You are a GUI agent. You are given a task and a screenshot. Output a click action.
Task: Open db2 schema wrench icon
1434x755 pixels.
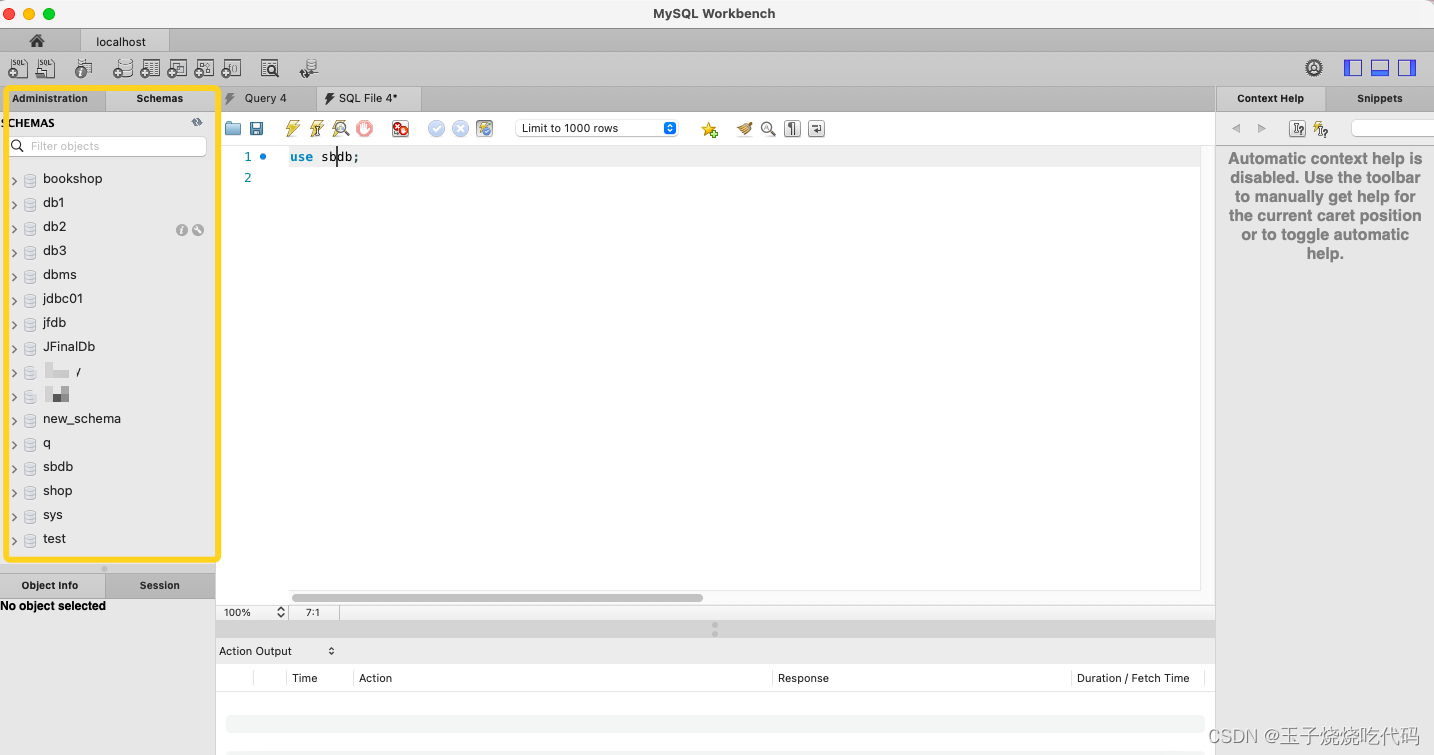[198, 229]
